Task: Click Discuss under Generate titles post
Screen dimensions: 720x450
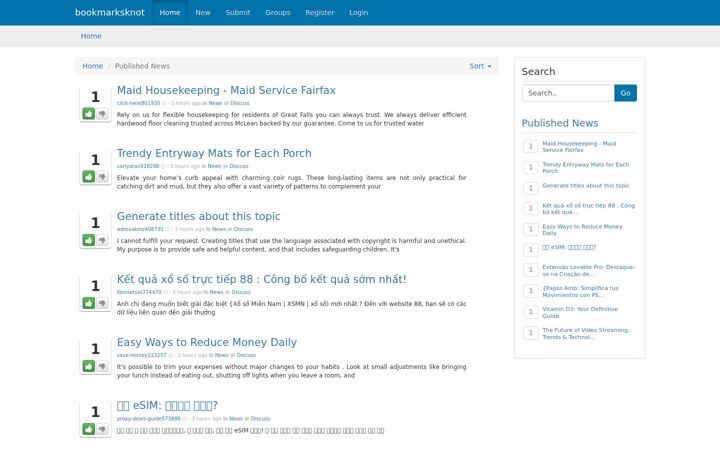Action: click(x=243, y=229)
